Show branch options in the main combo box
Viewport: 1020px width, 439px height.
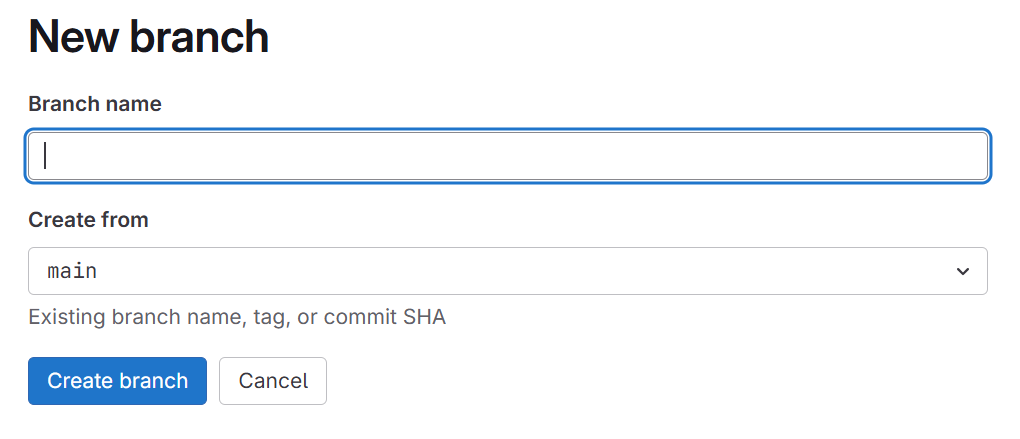pos(508,271)
